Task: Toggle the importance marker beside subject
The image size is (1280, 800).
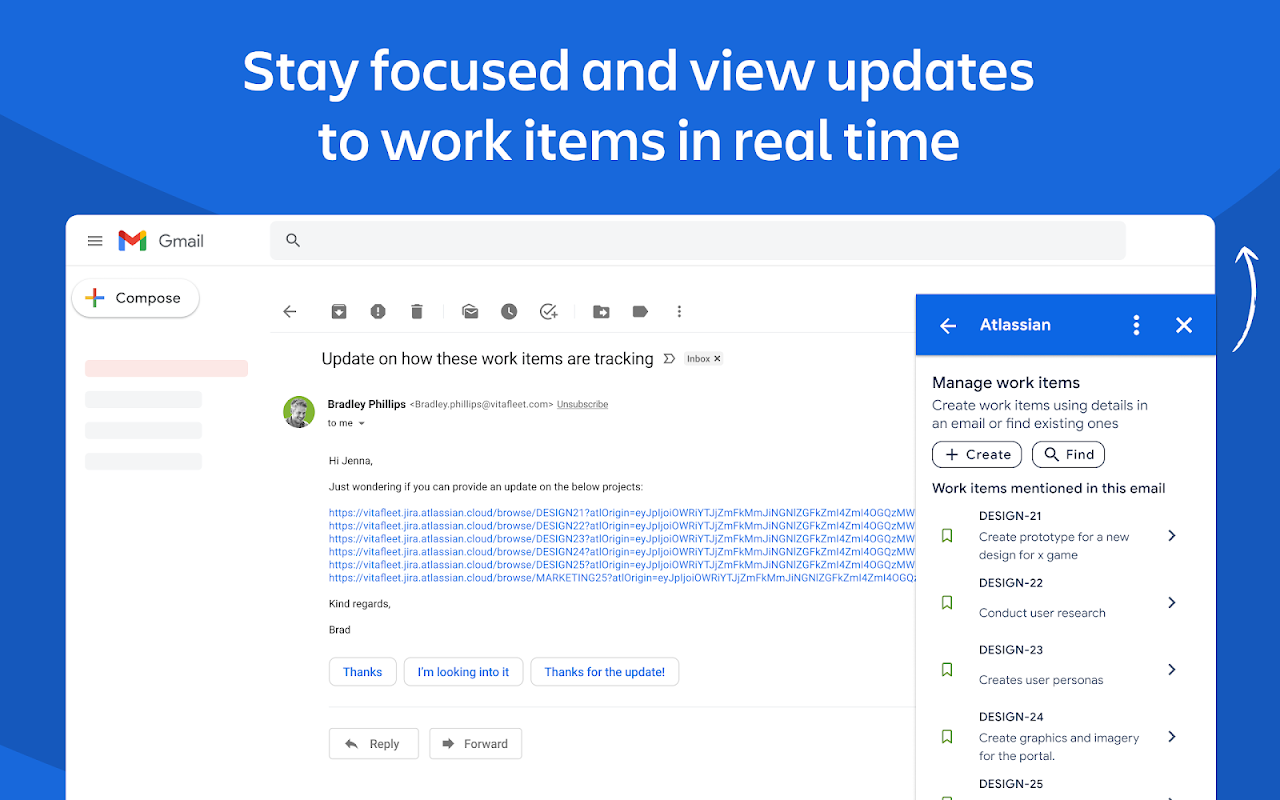Action: coord(670,359)
